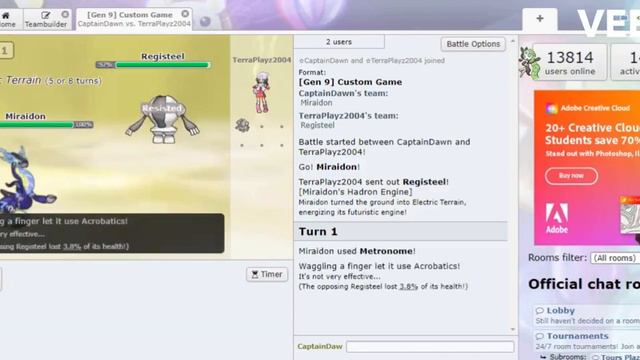Screen dimensions: 640x360
Task: Click the Tournaments chat bubble icon
Action: coord(540,336)
